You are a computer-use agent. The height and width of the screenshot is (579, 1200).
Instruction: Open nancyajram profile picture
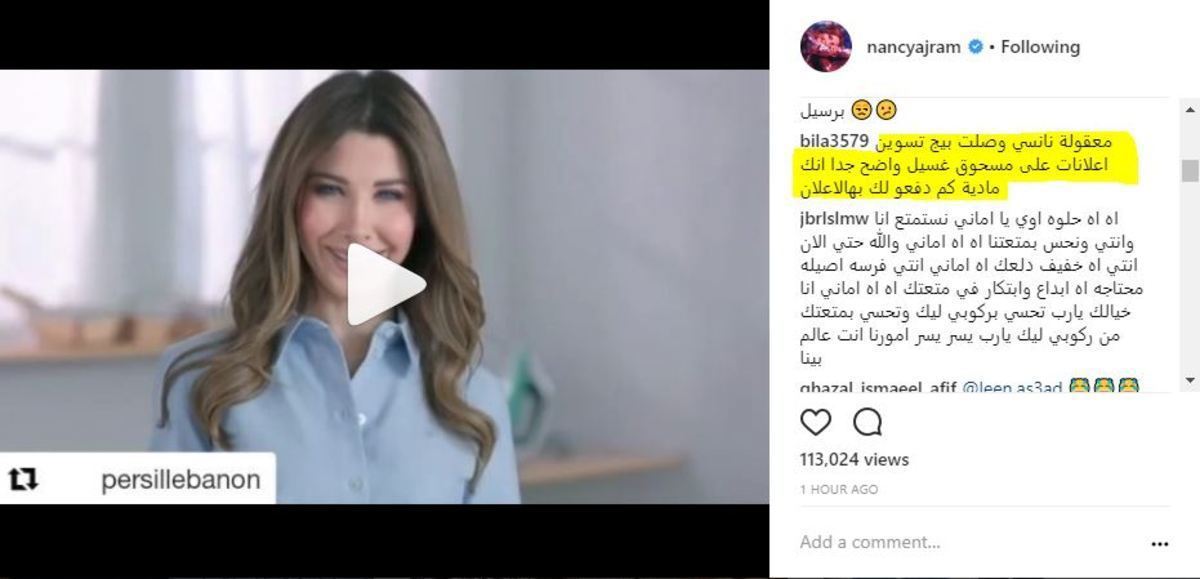point(826,46)
